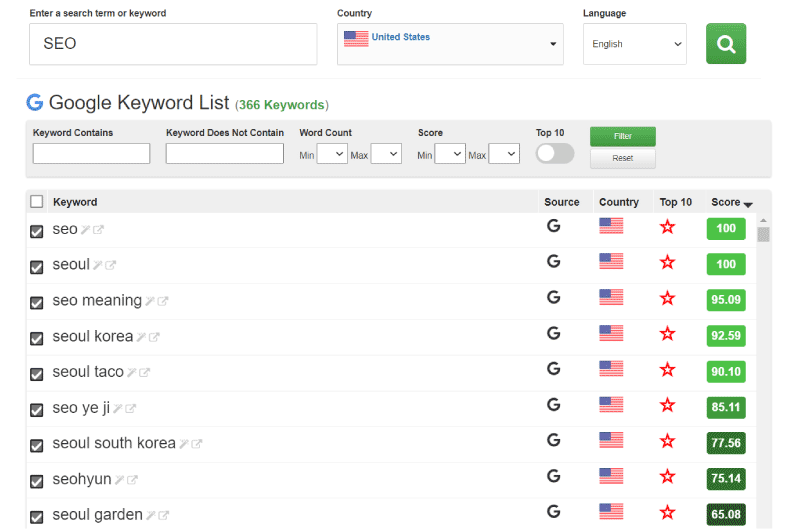Open external link for seo meaning
Screen dimensions: 800x530
tap(163, 301)
